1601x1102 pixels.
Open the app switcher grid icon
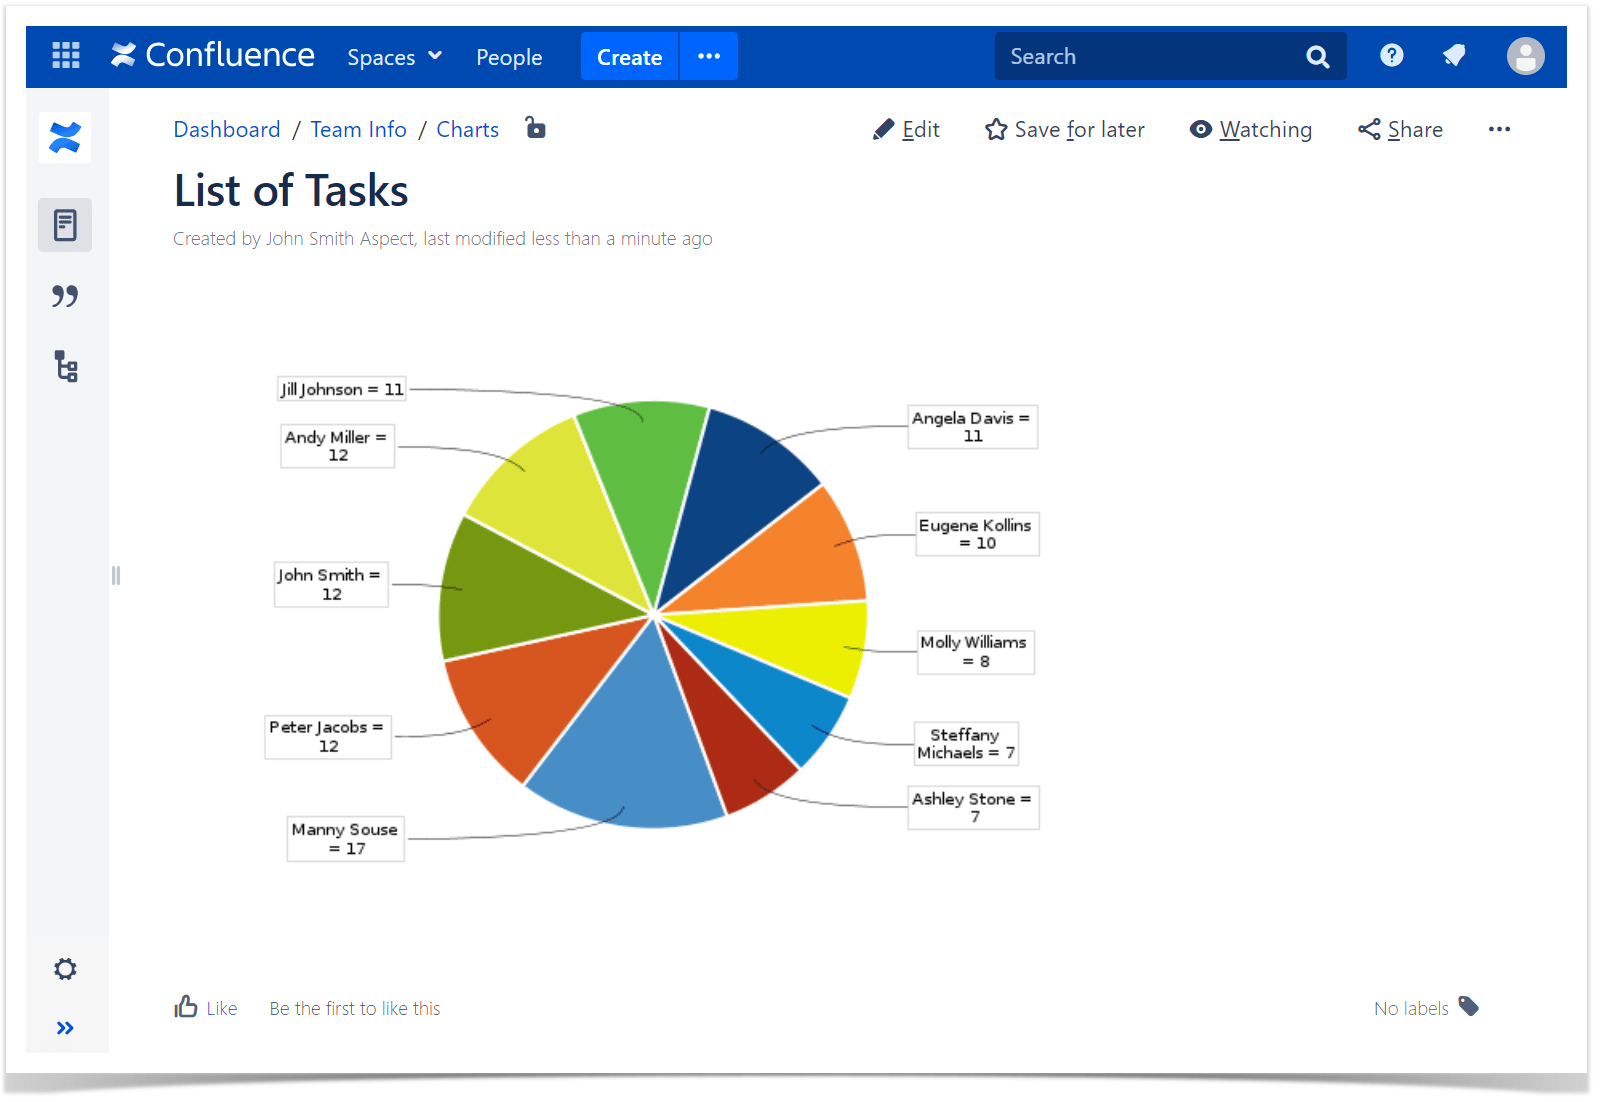pyautogui.click(x=66, y=55)
